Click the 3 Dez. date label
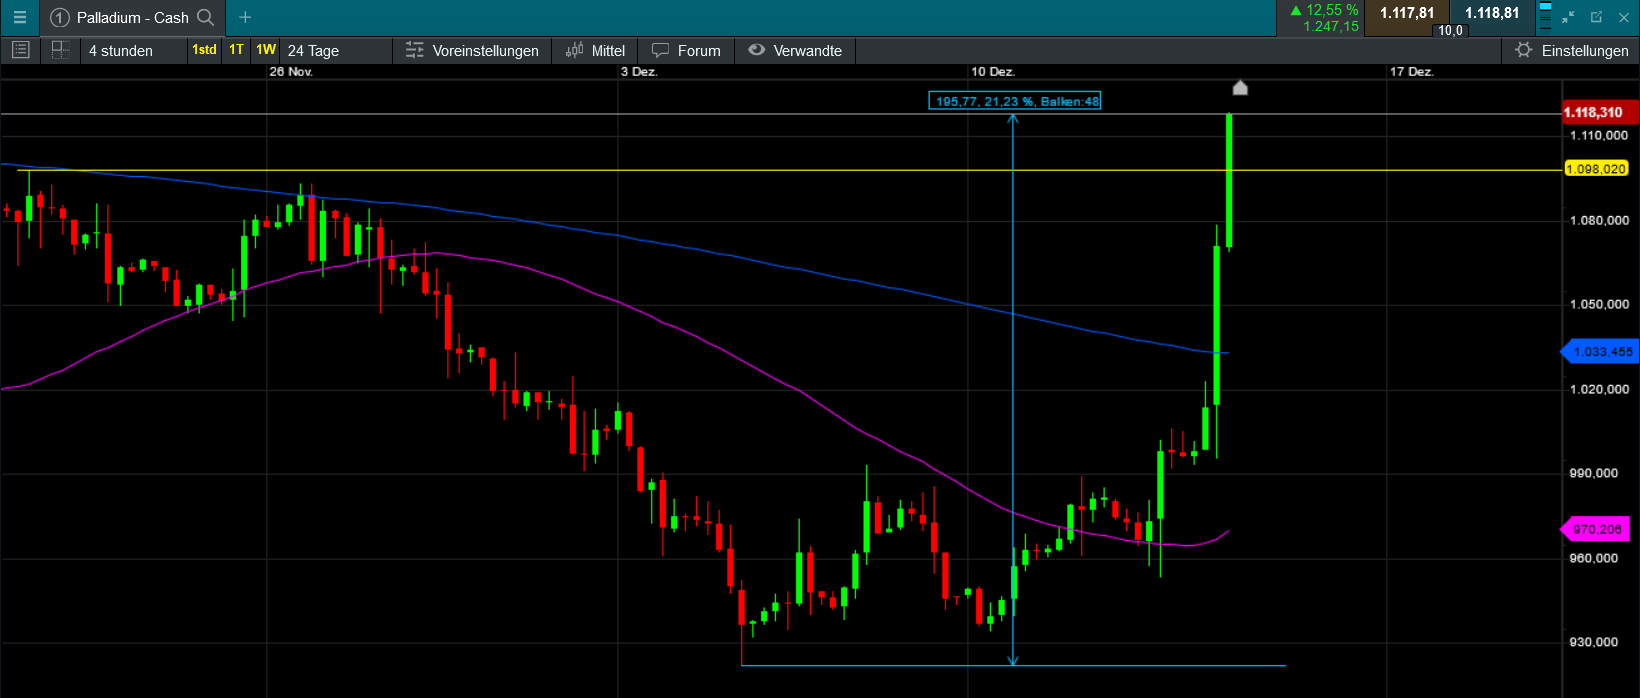Screen dimensions: 1640x698 pyautogui.click(x=639, y=72)
